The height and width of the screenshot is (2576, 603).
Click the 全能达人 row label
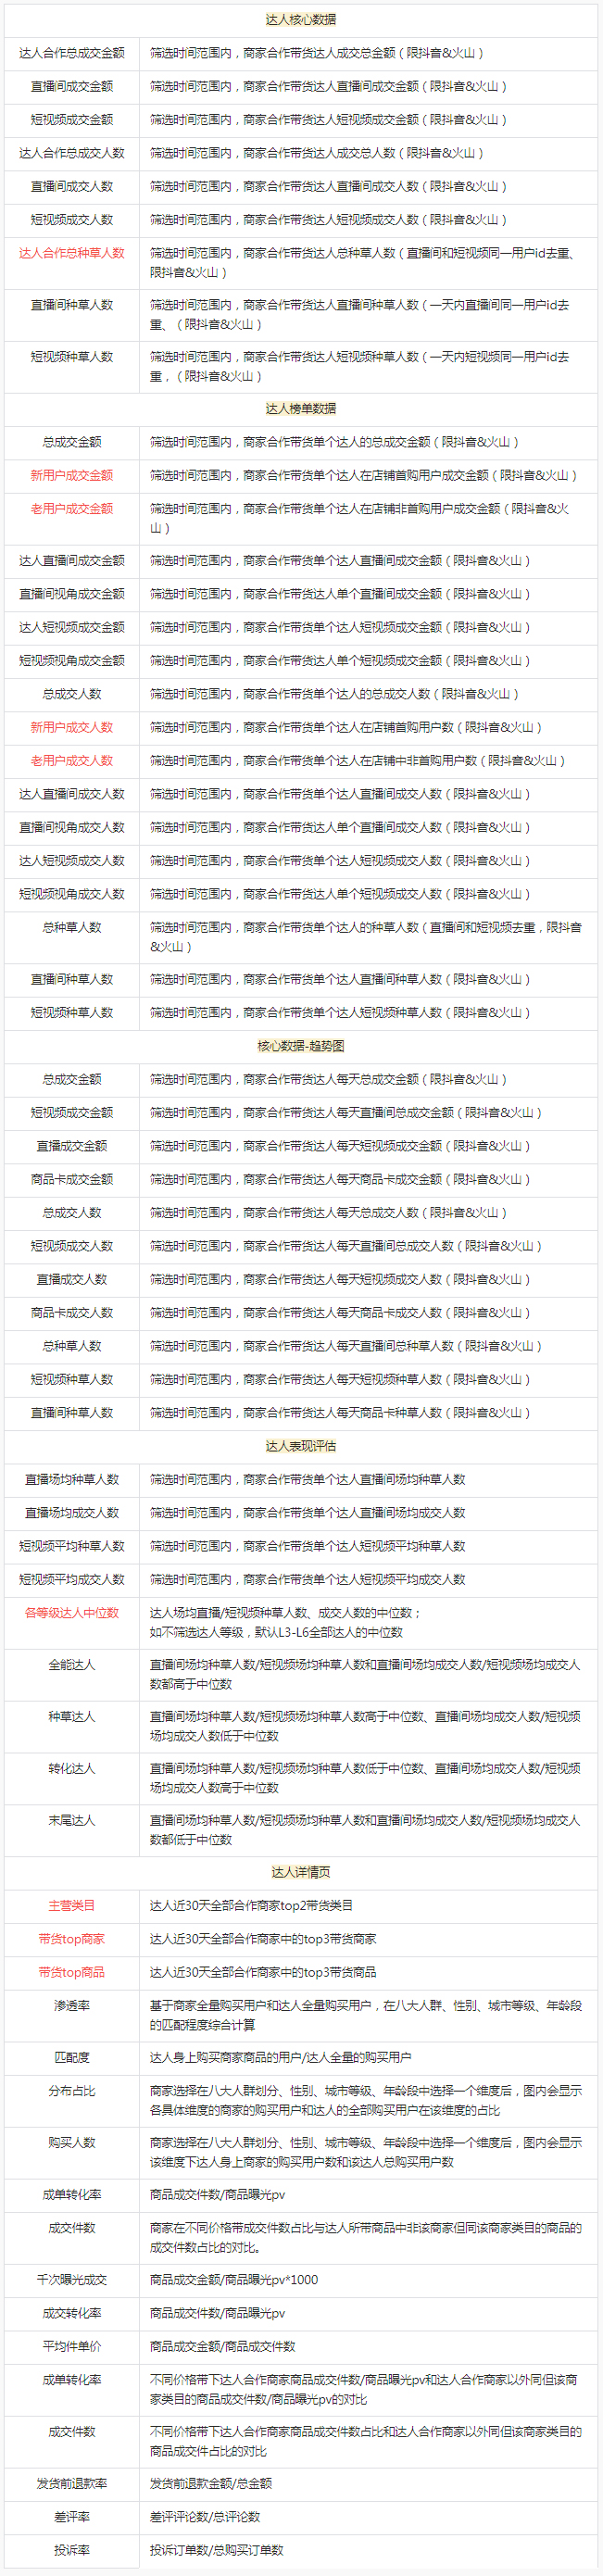[x=72, y=1665]
